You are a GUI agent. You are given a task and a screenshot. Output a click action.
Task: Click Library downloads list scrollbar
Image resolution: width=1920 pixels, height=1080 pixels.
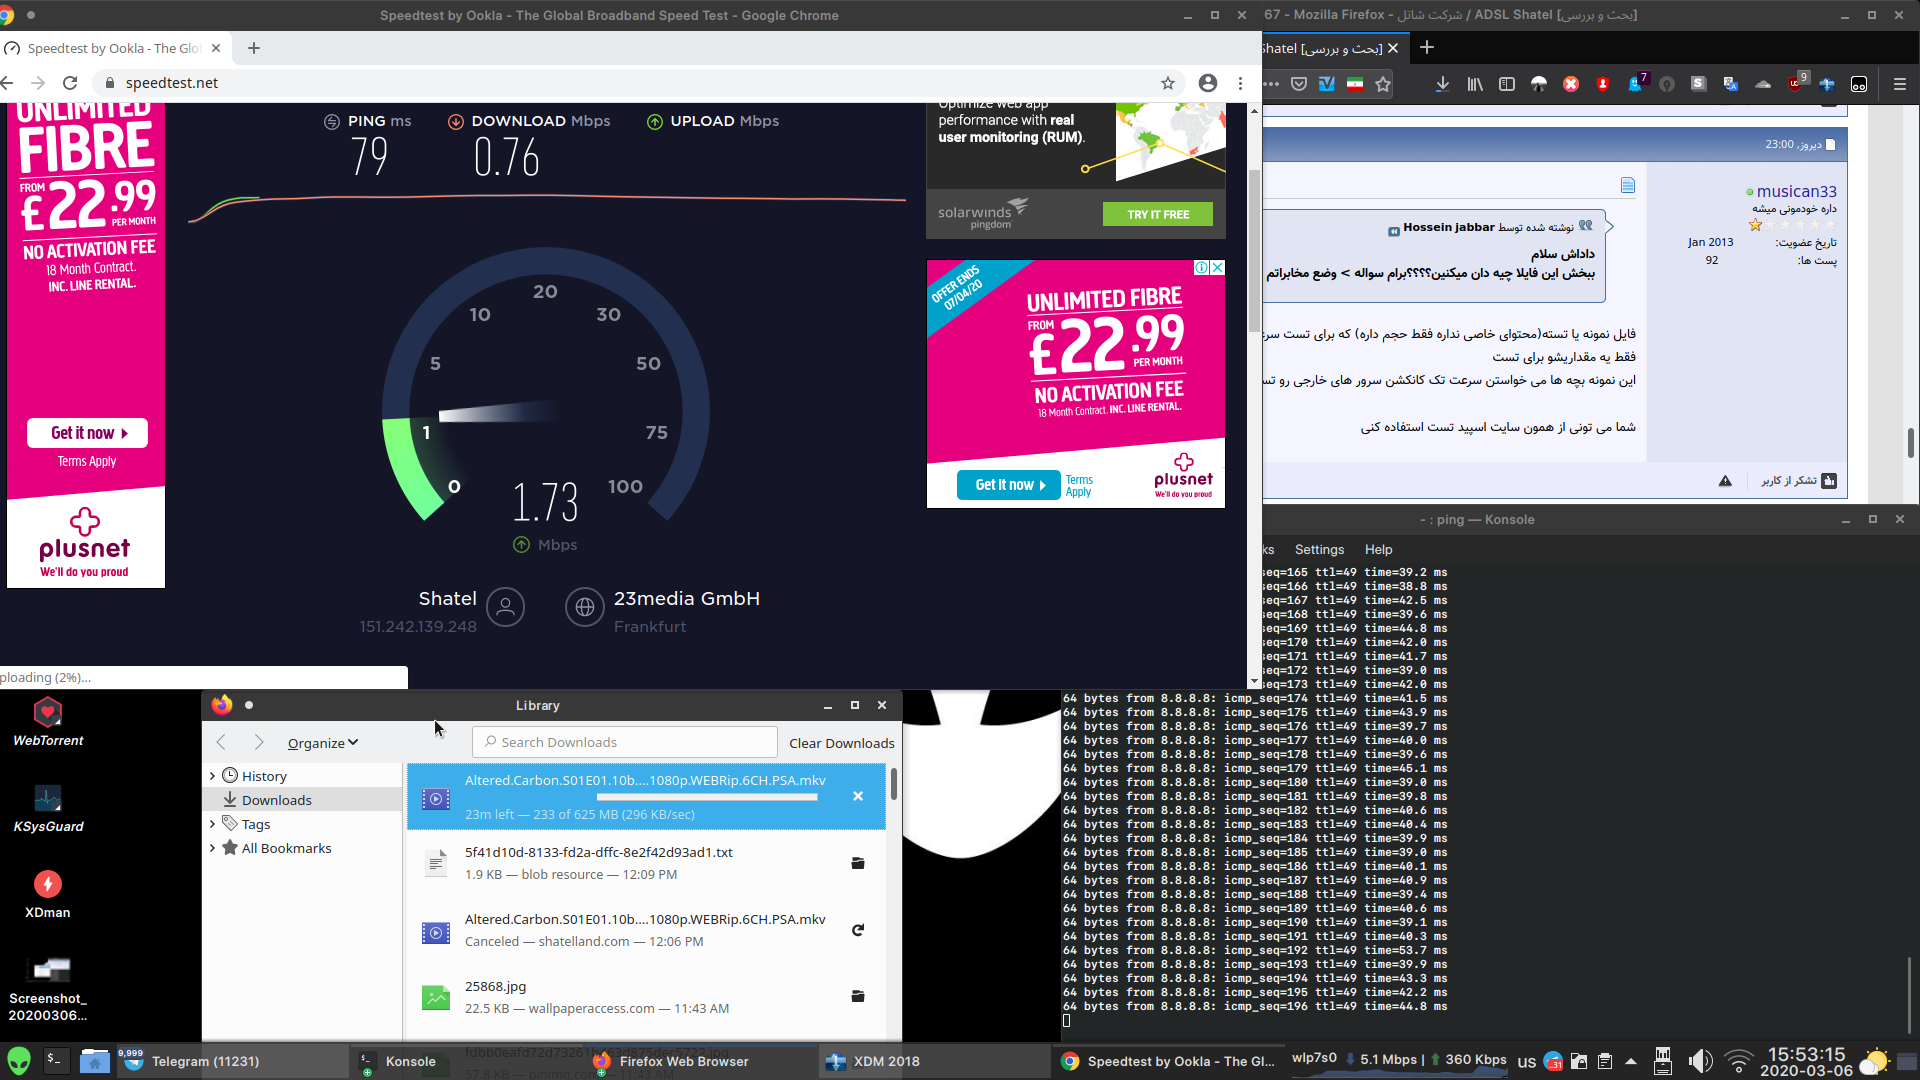[x=893, y=783]
